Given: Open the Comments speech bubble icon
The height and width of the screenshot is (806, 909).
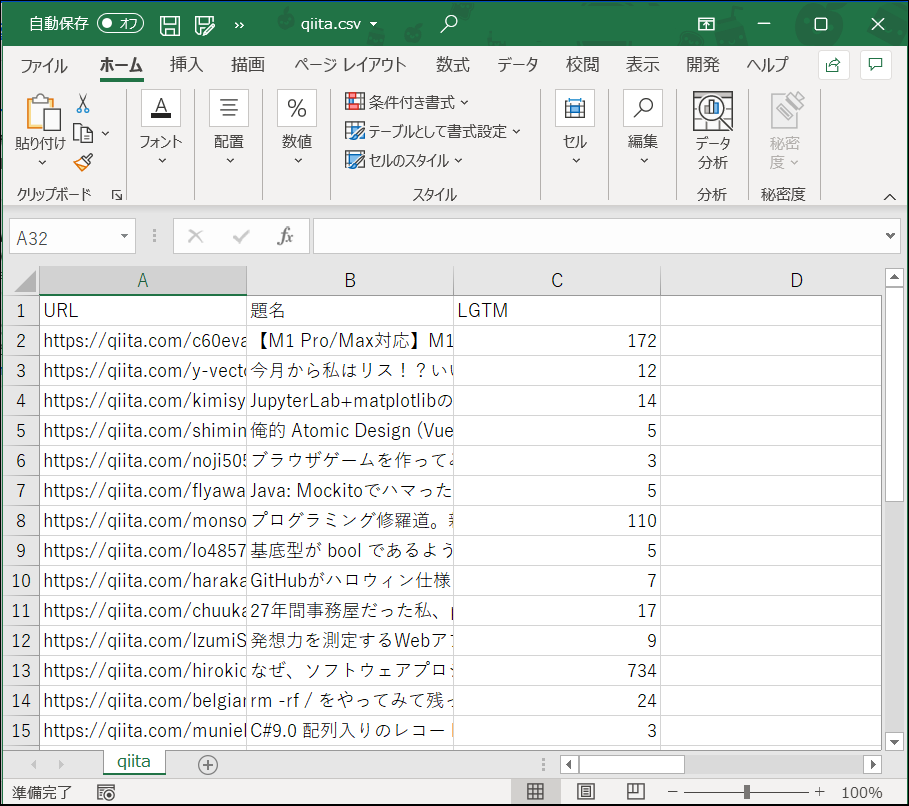Looking at the screenshot, I should [x=875, y=65].
